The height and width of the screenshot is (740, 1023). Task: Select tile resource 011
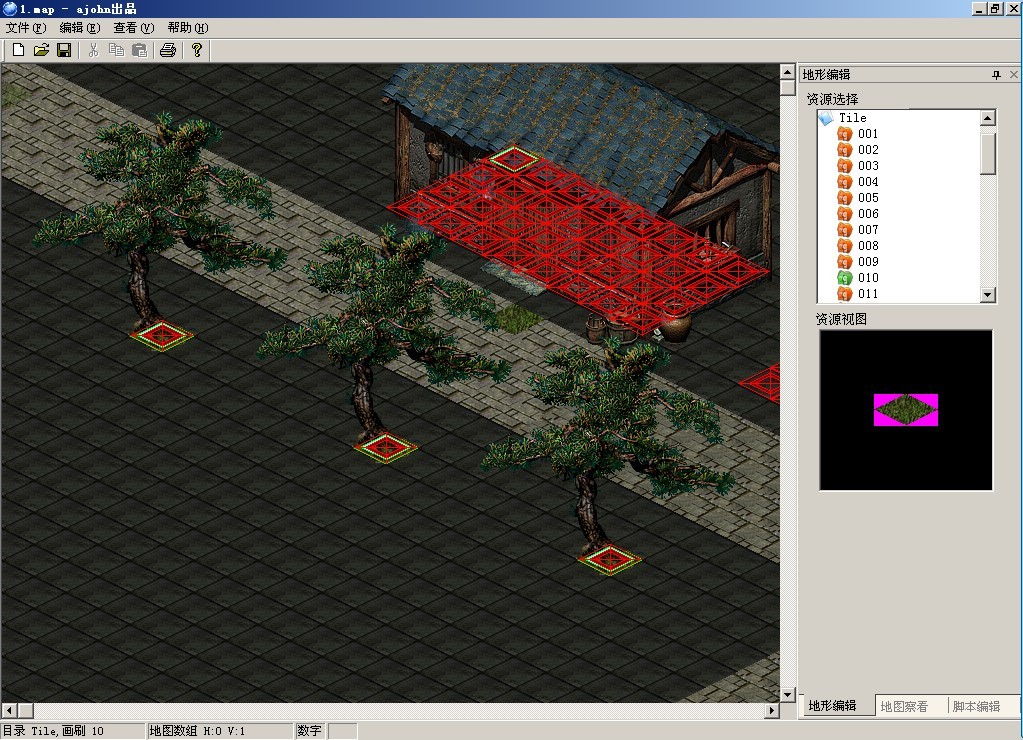pyautogui.click(x=868, y=294)
